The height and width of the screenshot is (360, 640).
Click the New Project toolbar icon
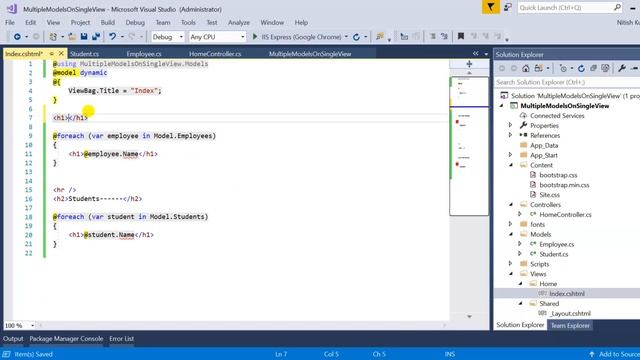tap(53, 37)
